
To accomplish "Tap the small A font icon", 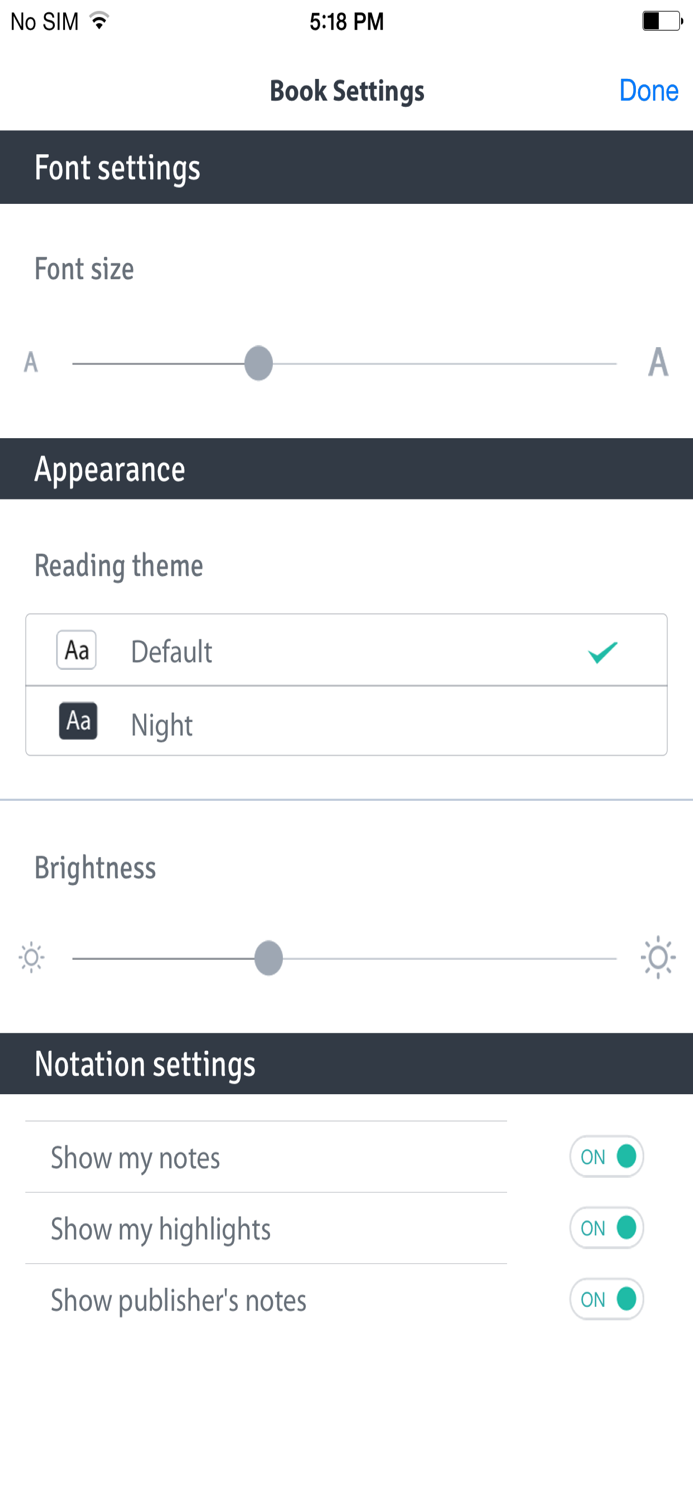I will 31,362.
